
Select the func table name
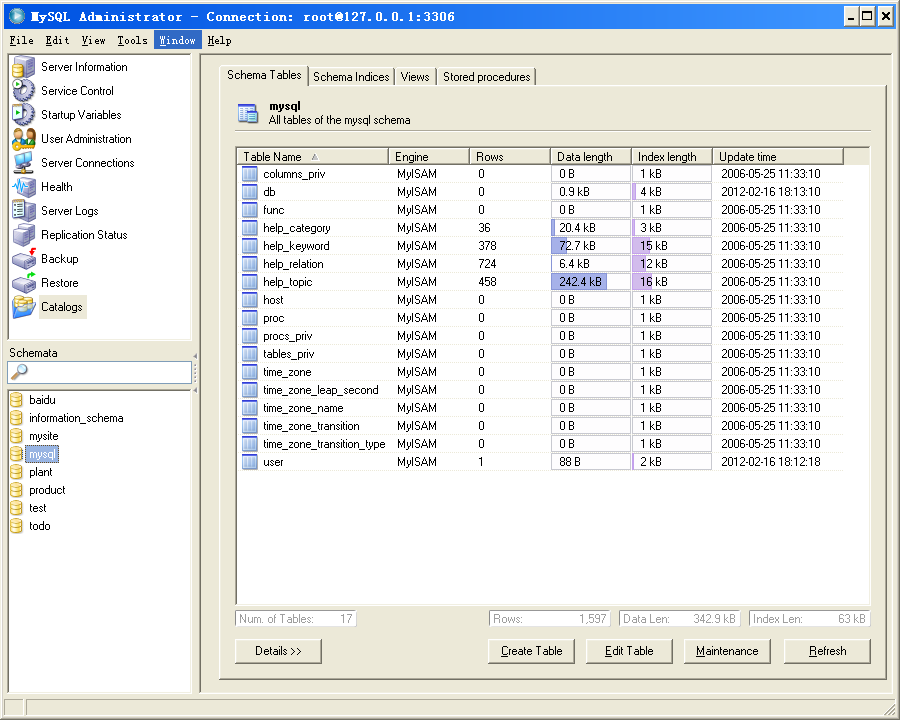click(x=274, y=210)
